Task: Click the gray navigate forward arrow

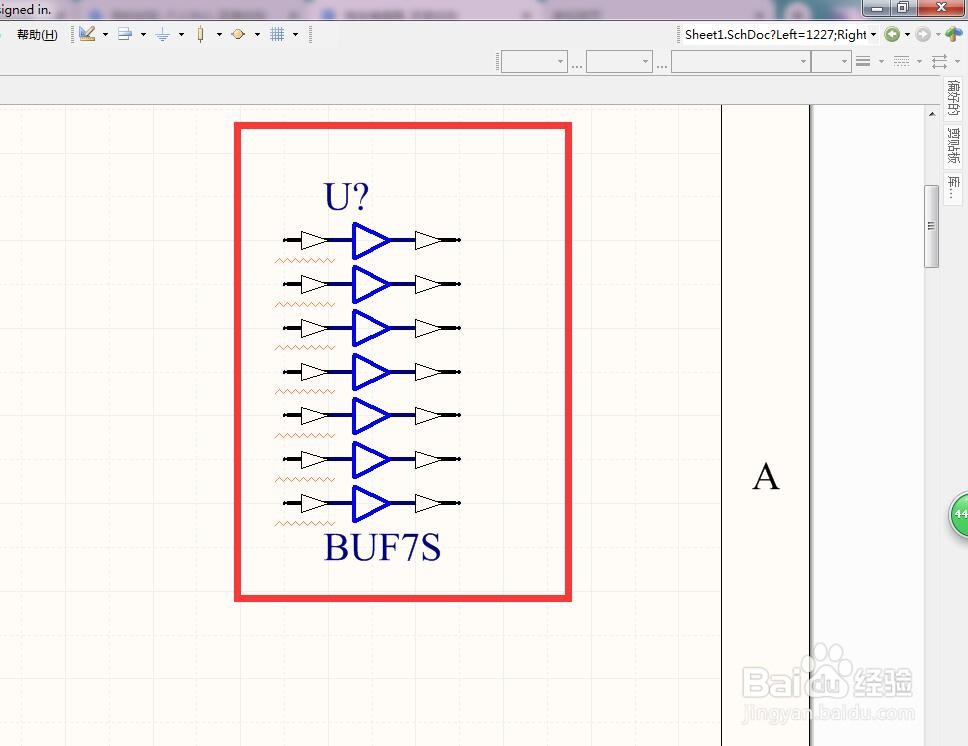Action: point(923,35)
